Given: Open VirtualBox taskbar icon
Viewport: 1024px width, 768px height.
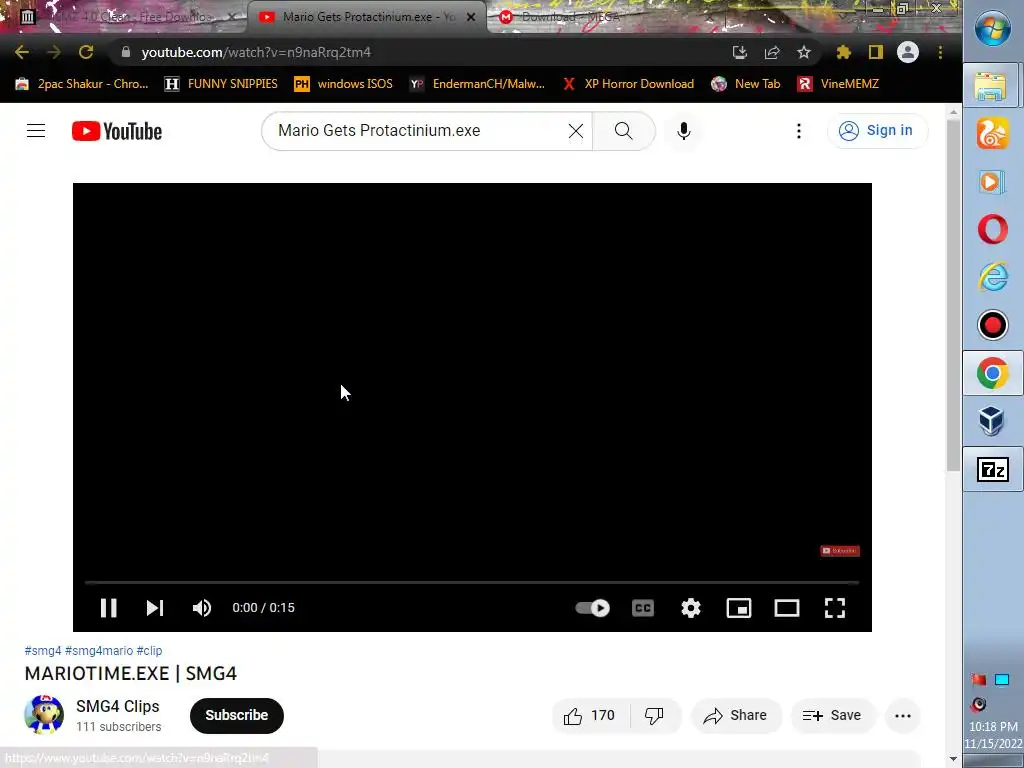Looking at the screenshot, I should [991, 420].
